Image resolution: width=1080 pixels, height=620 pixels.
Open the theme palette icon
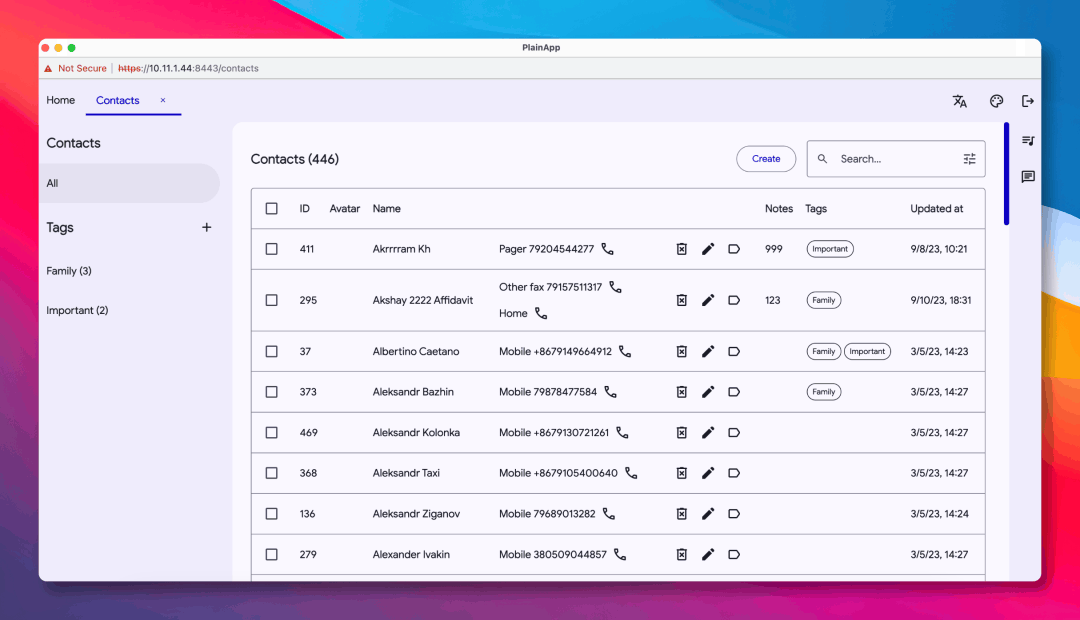pos(996,101)
